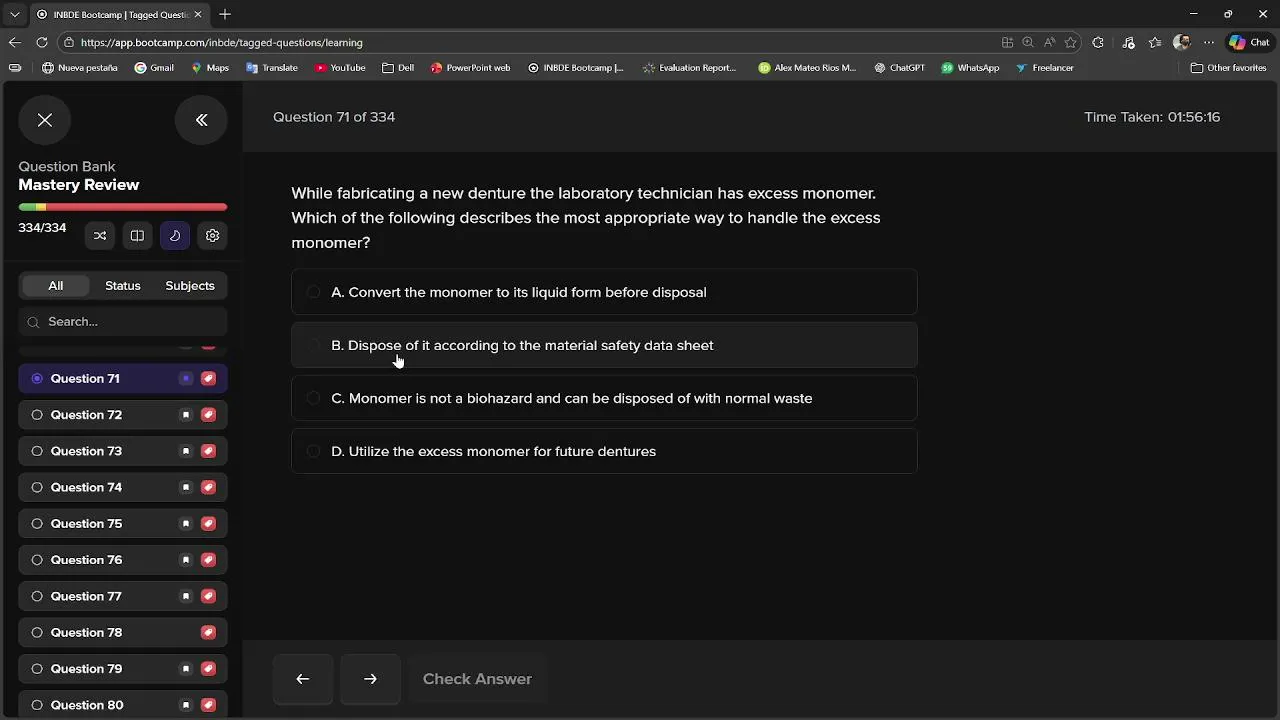Open question bank settings gear
Screen dimensions: 1280x720
pos(212,236)
